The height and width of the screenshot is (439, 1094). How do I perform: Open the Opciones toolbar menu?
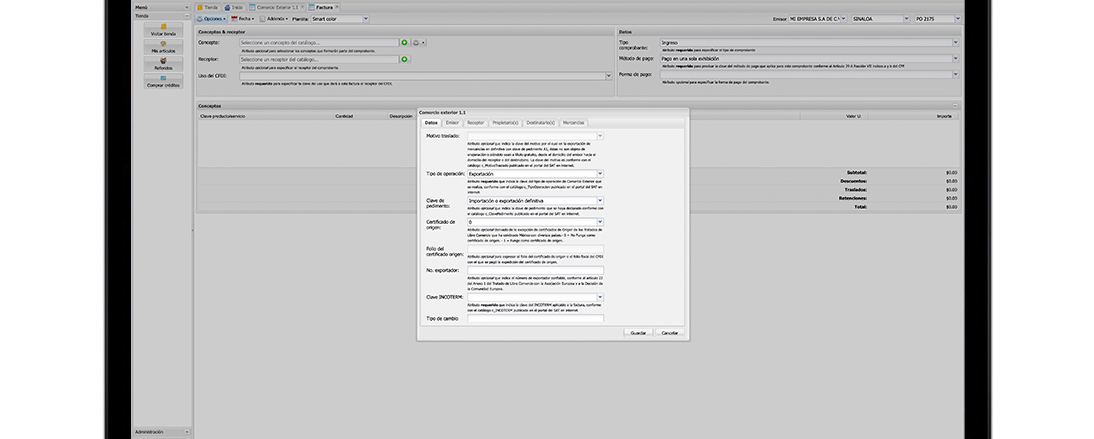coord(211,18)
